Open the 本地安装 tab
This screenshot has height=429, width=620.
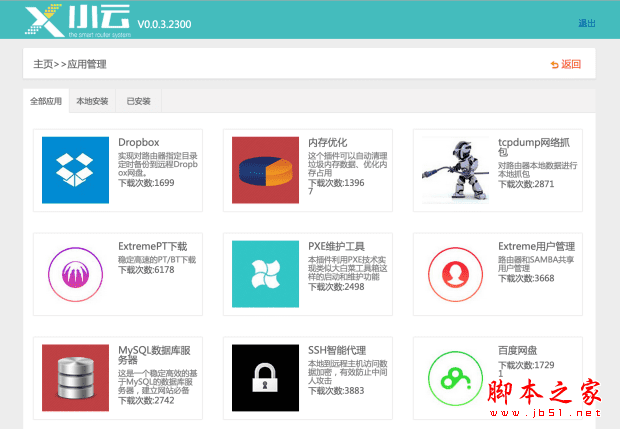click(x=92, y=101)
